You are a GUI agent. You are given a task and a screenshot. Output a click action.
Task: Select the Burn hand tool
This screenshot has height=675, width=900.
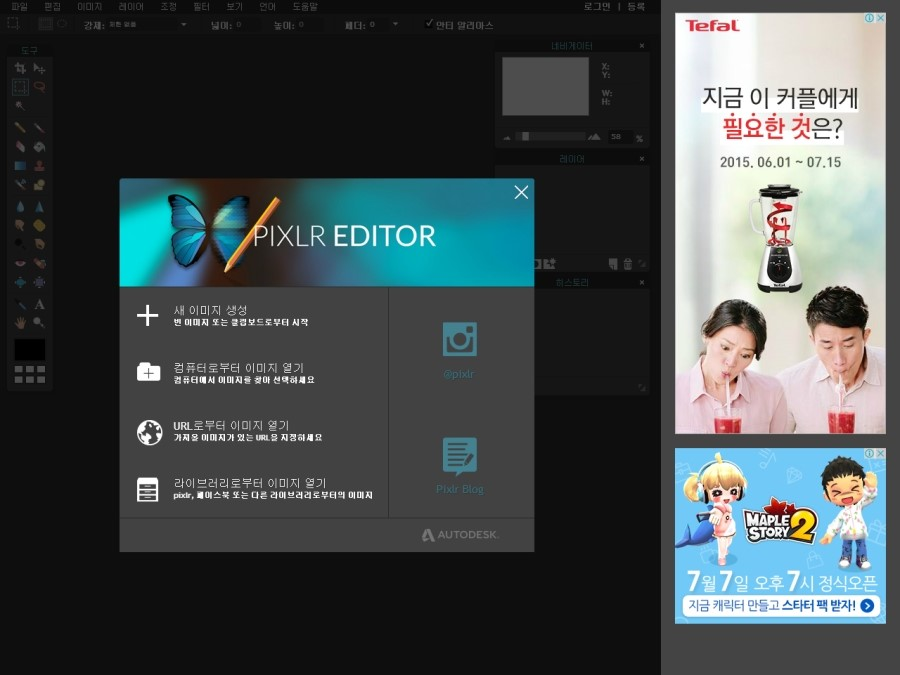[x=39, y=244]
